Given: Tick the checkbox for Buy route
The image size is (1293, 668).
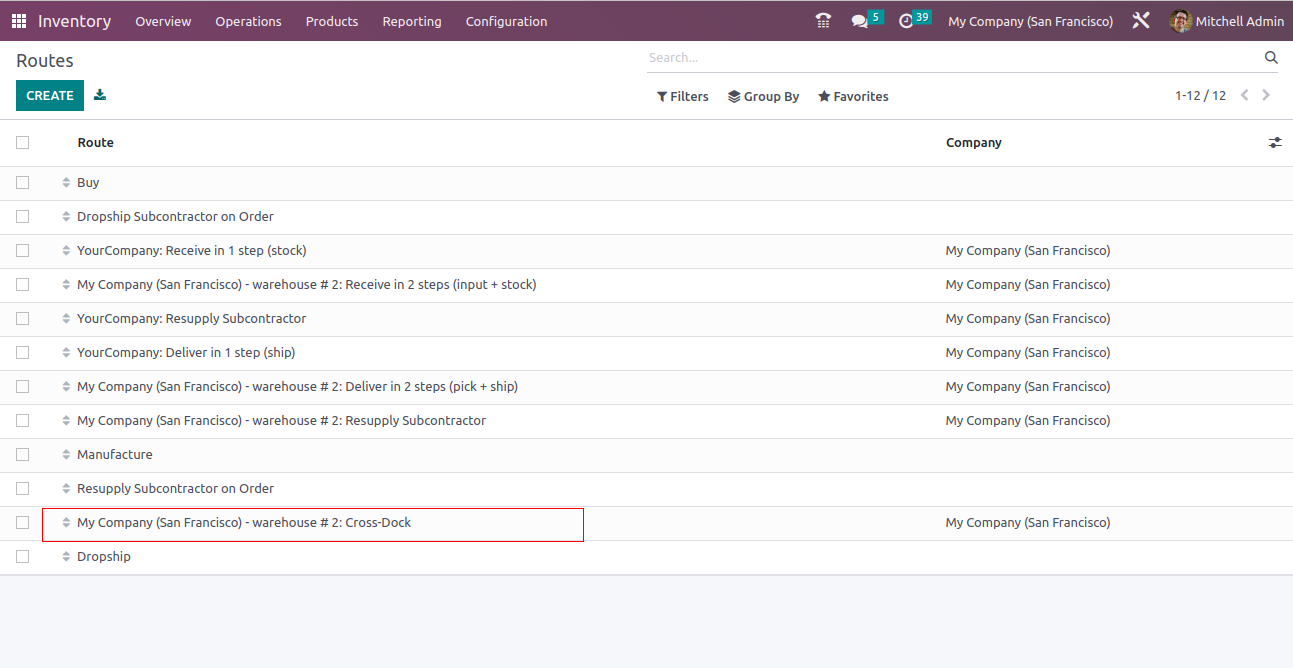Looking at the screenshot, I should (x=23, y=183).
